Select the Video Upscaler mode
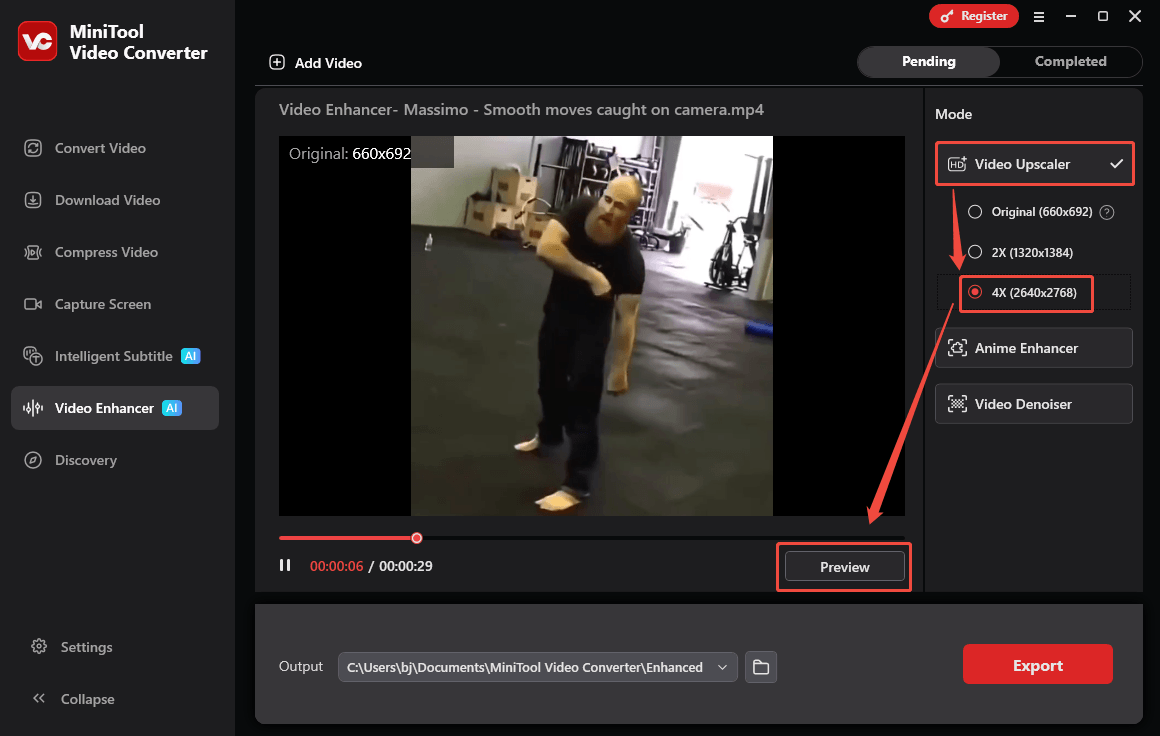1160x736 pixels. [1034, 163]
